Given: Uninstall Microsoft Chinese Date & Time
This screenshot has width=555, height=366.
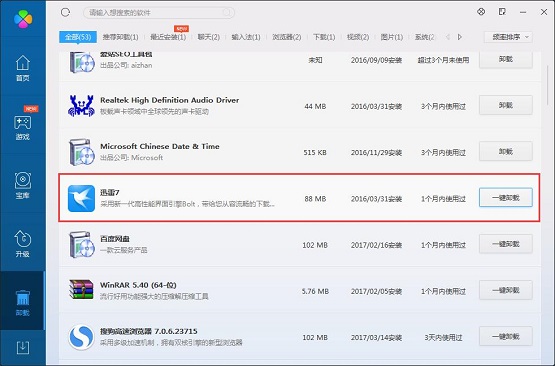Looking at the screenshot, I should (x=506, y=151).
